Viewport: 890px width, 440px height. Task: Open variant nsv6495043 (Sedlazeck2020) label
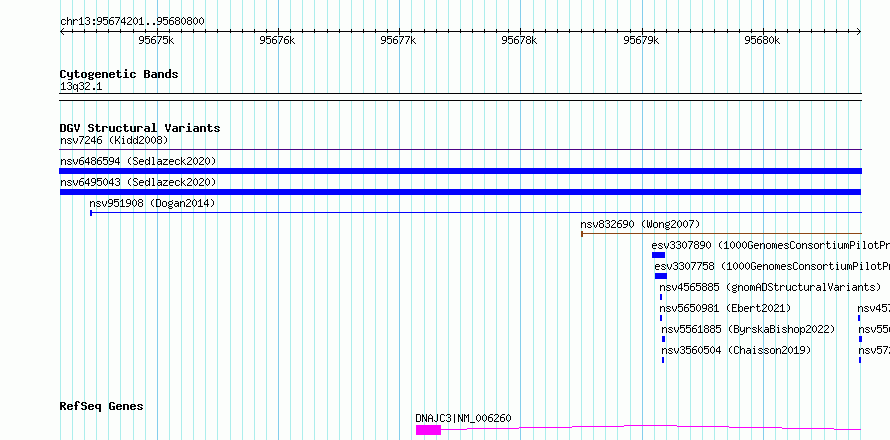[x=138, y=182]
